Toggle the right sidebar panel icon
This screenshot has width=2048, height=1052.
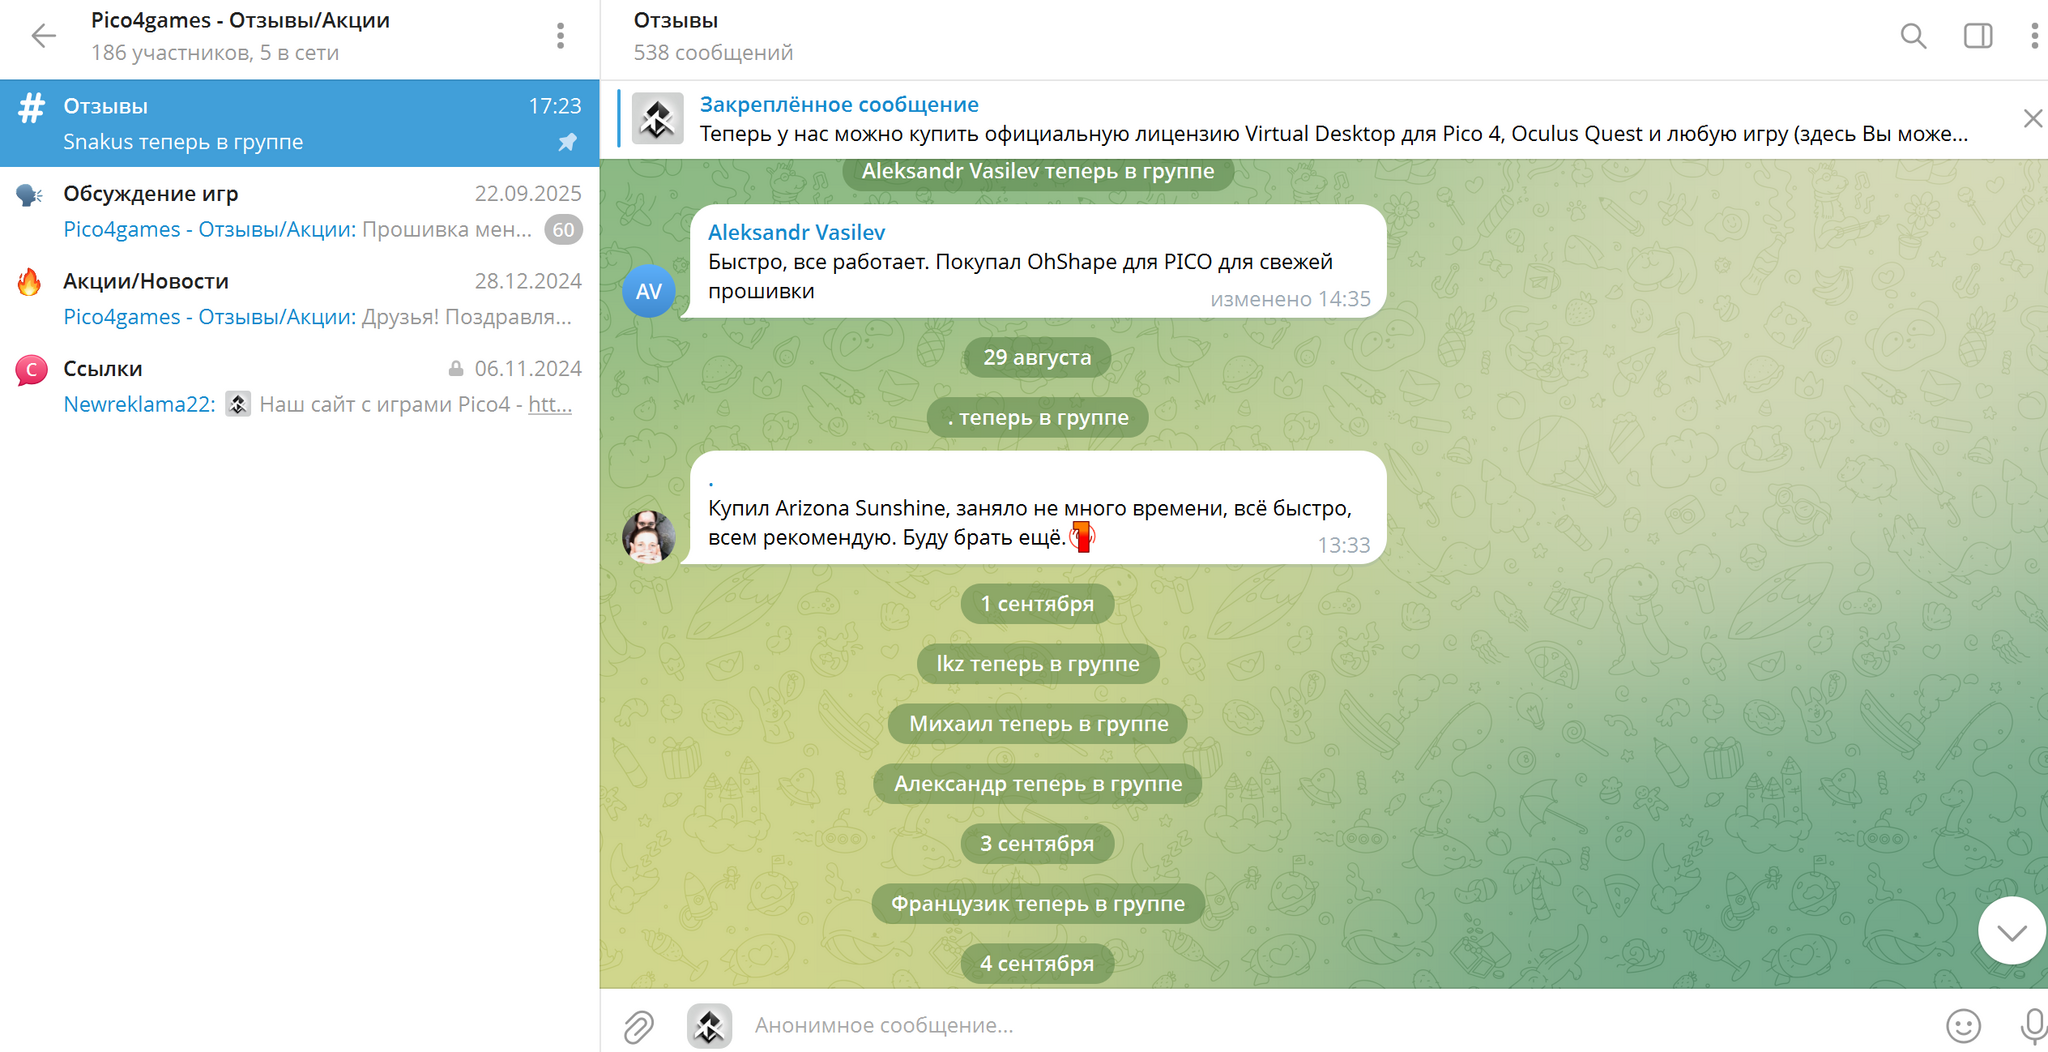pyautogui.click(x=1977, y=37)
